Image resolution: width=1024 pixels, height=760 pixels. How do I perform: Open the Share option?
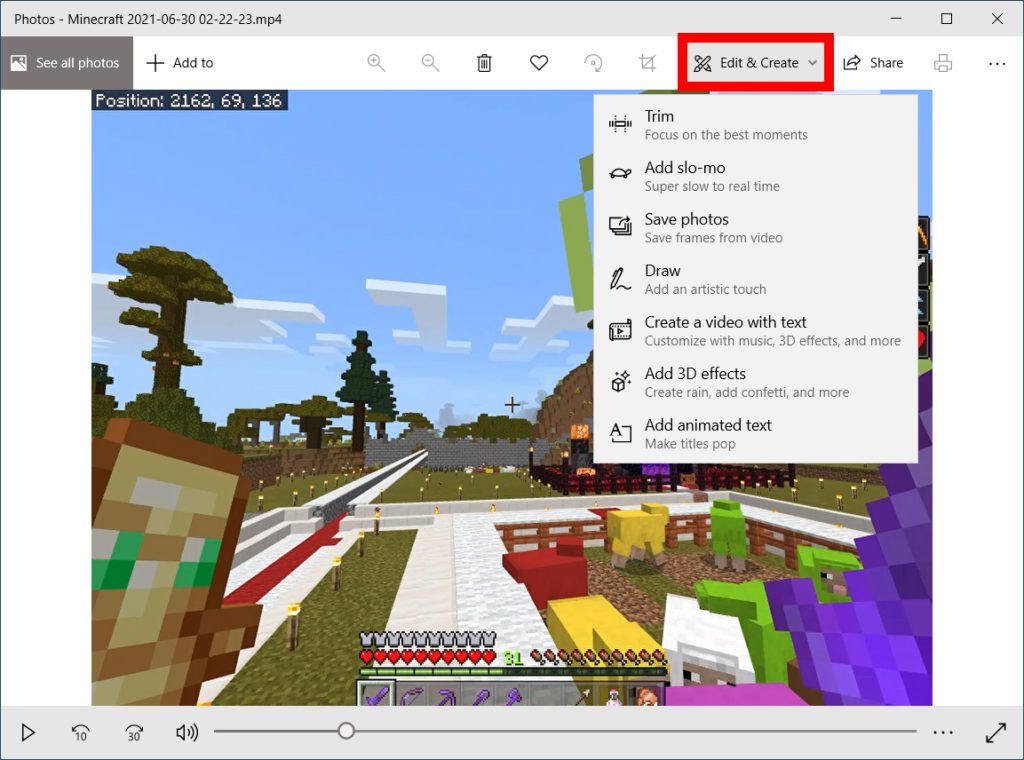[x=873, y=63]
